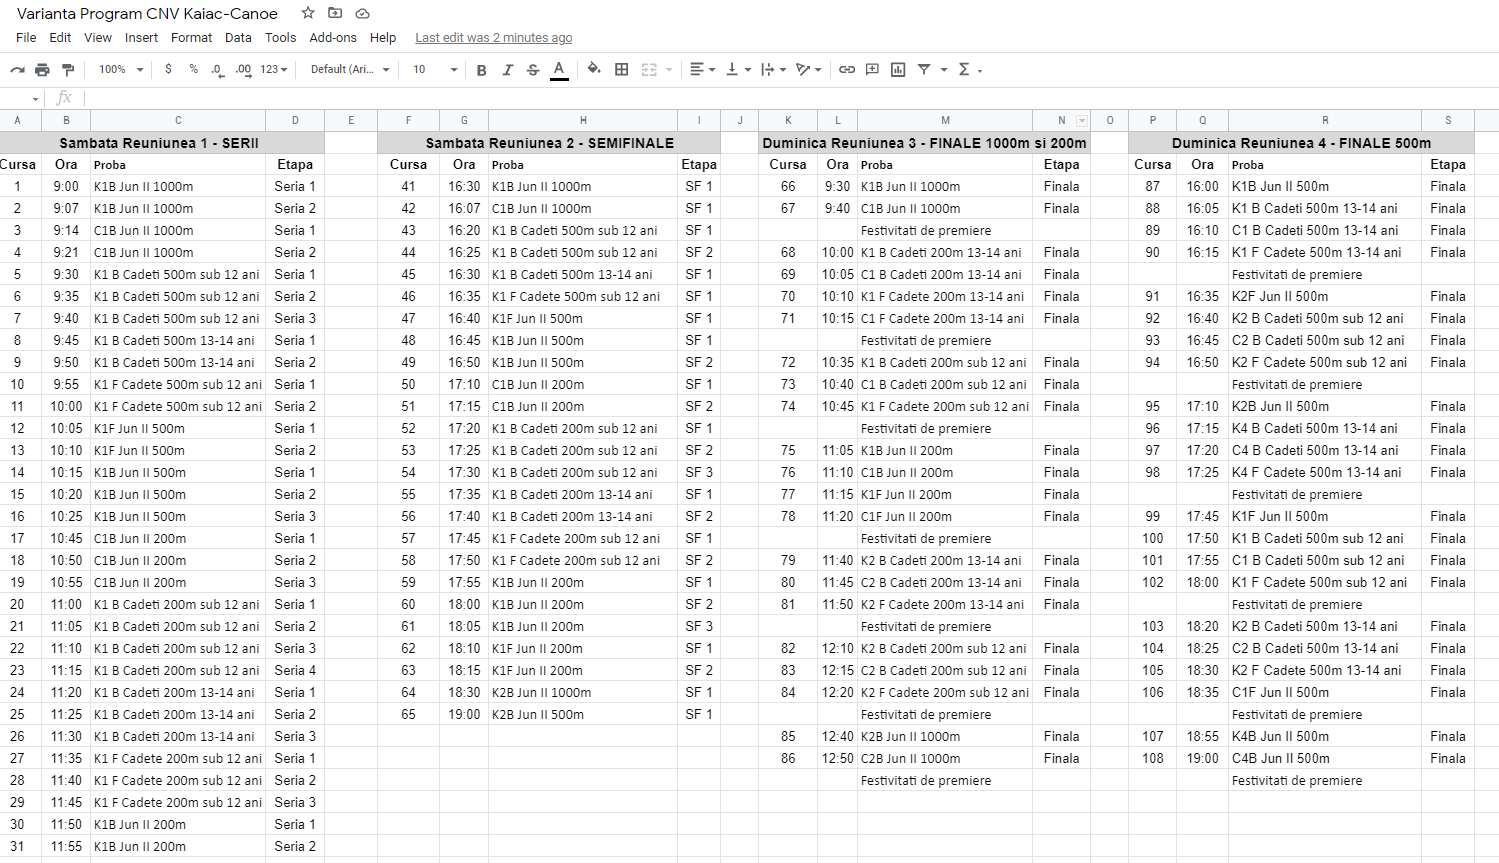This screenshot has height=863, width=1499.
Task: Insert a chart
Action: pos(898,69)
